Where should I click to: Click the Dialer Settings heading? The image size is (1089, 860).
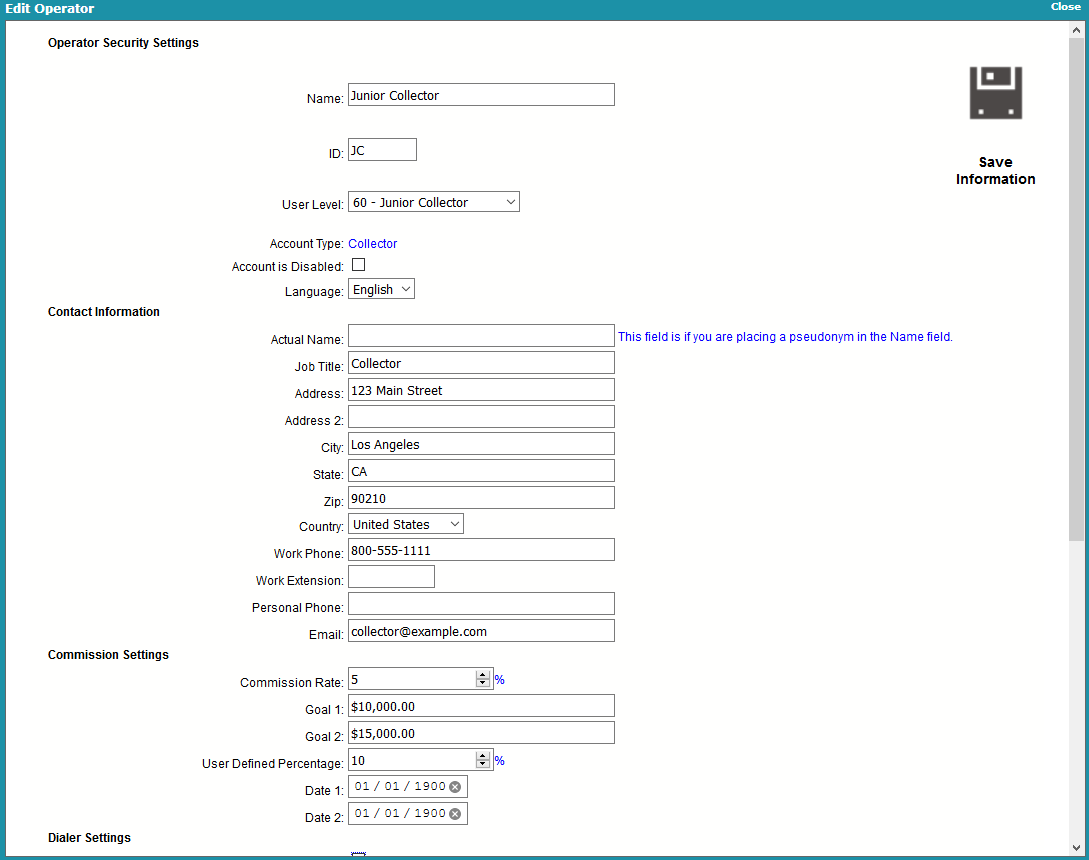[x=89, y=838]
